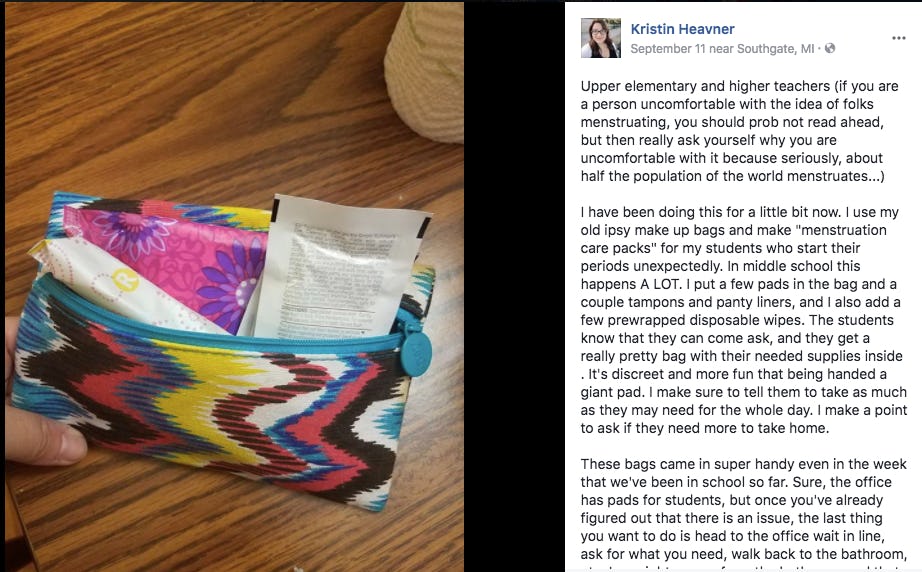Click paragraph starting "Upper elementary and higher"
Screen dimensions: 922x572
[x=740, y=131]
